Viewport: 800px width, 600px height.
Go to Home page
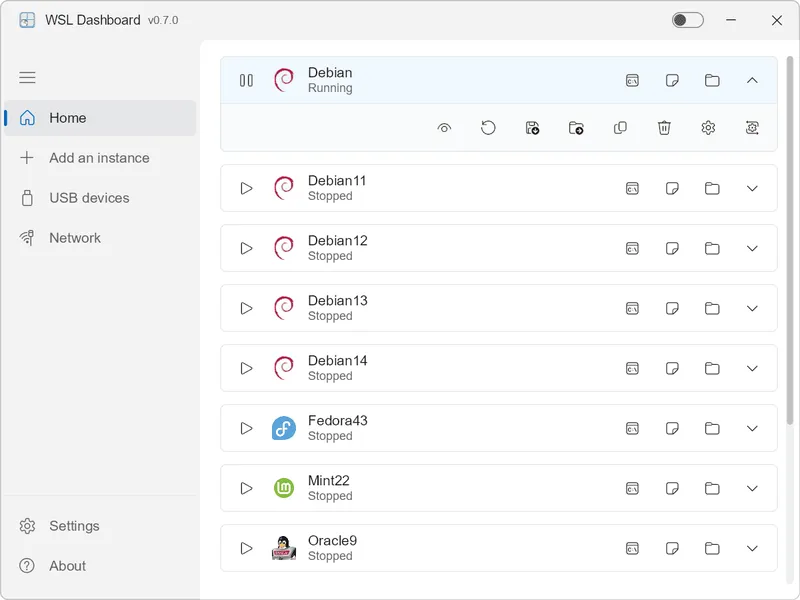click(100, 118)
